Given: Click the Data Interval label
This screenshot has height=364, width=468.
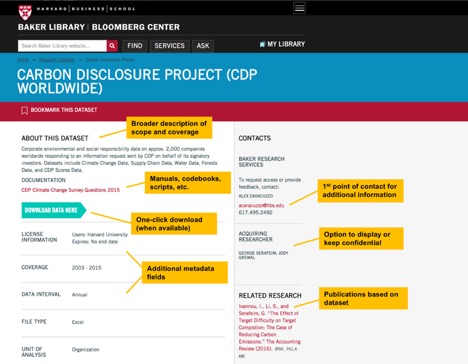Looking at the screenshot, I should coord(41,294).
